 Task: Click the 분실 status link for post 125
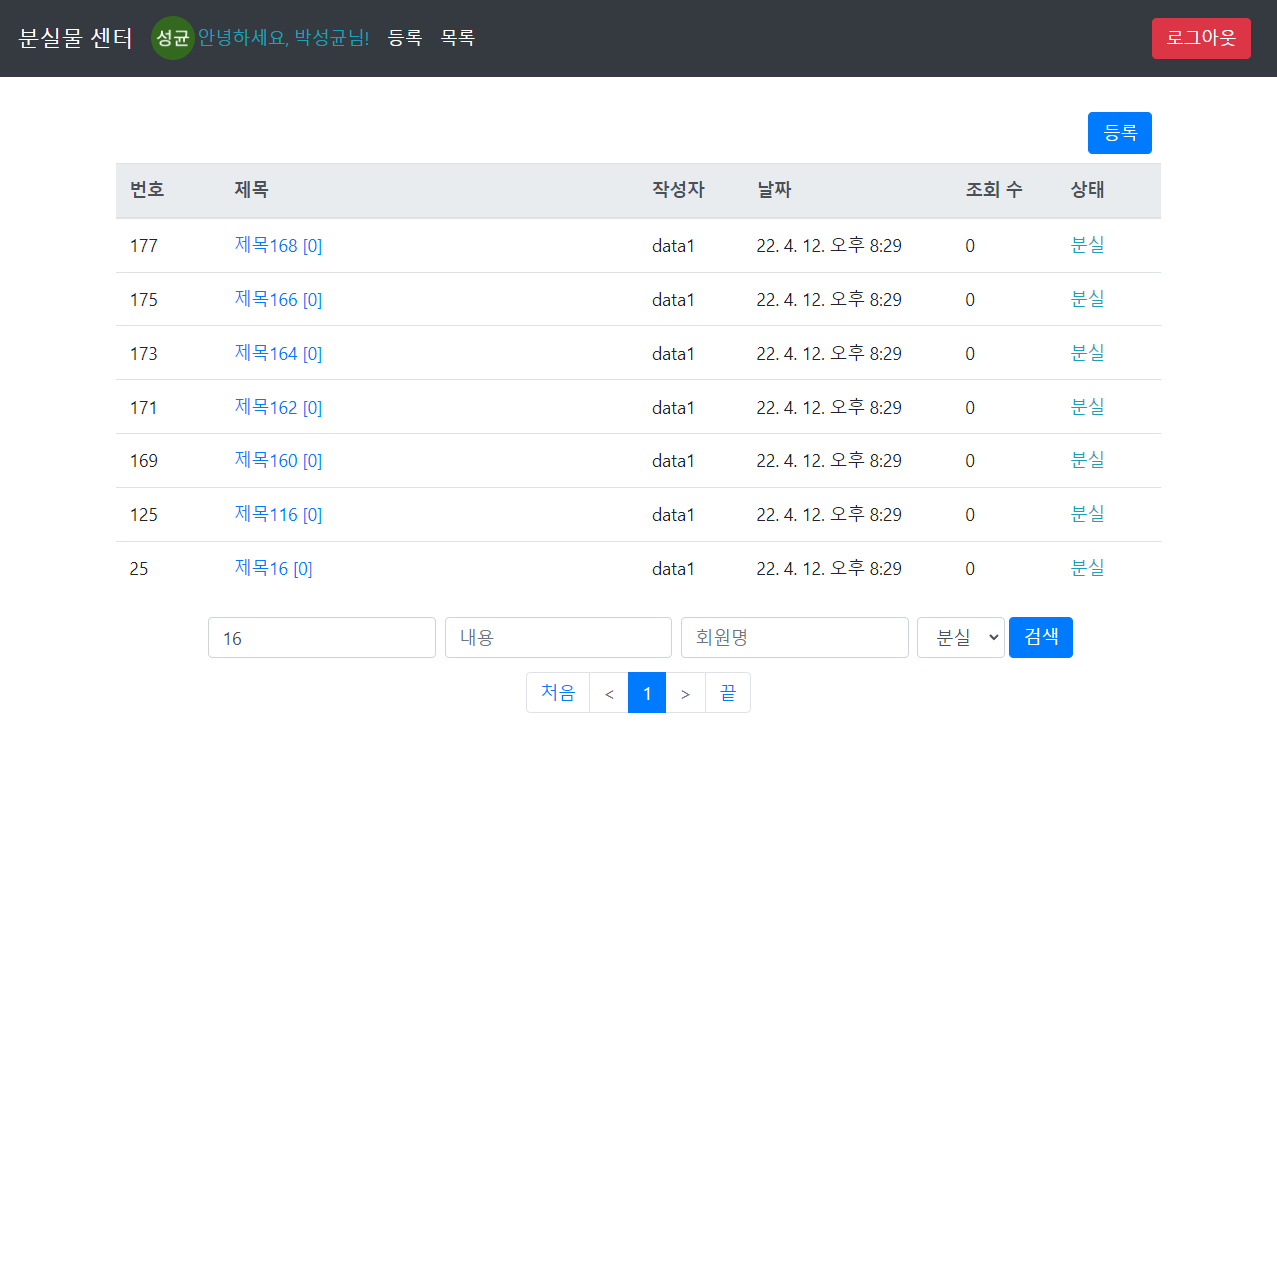pos(1087,514)
